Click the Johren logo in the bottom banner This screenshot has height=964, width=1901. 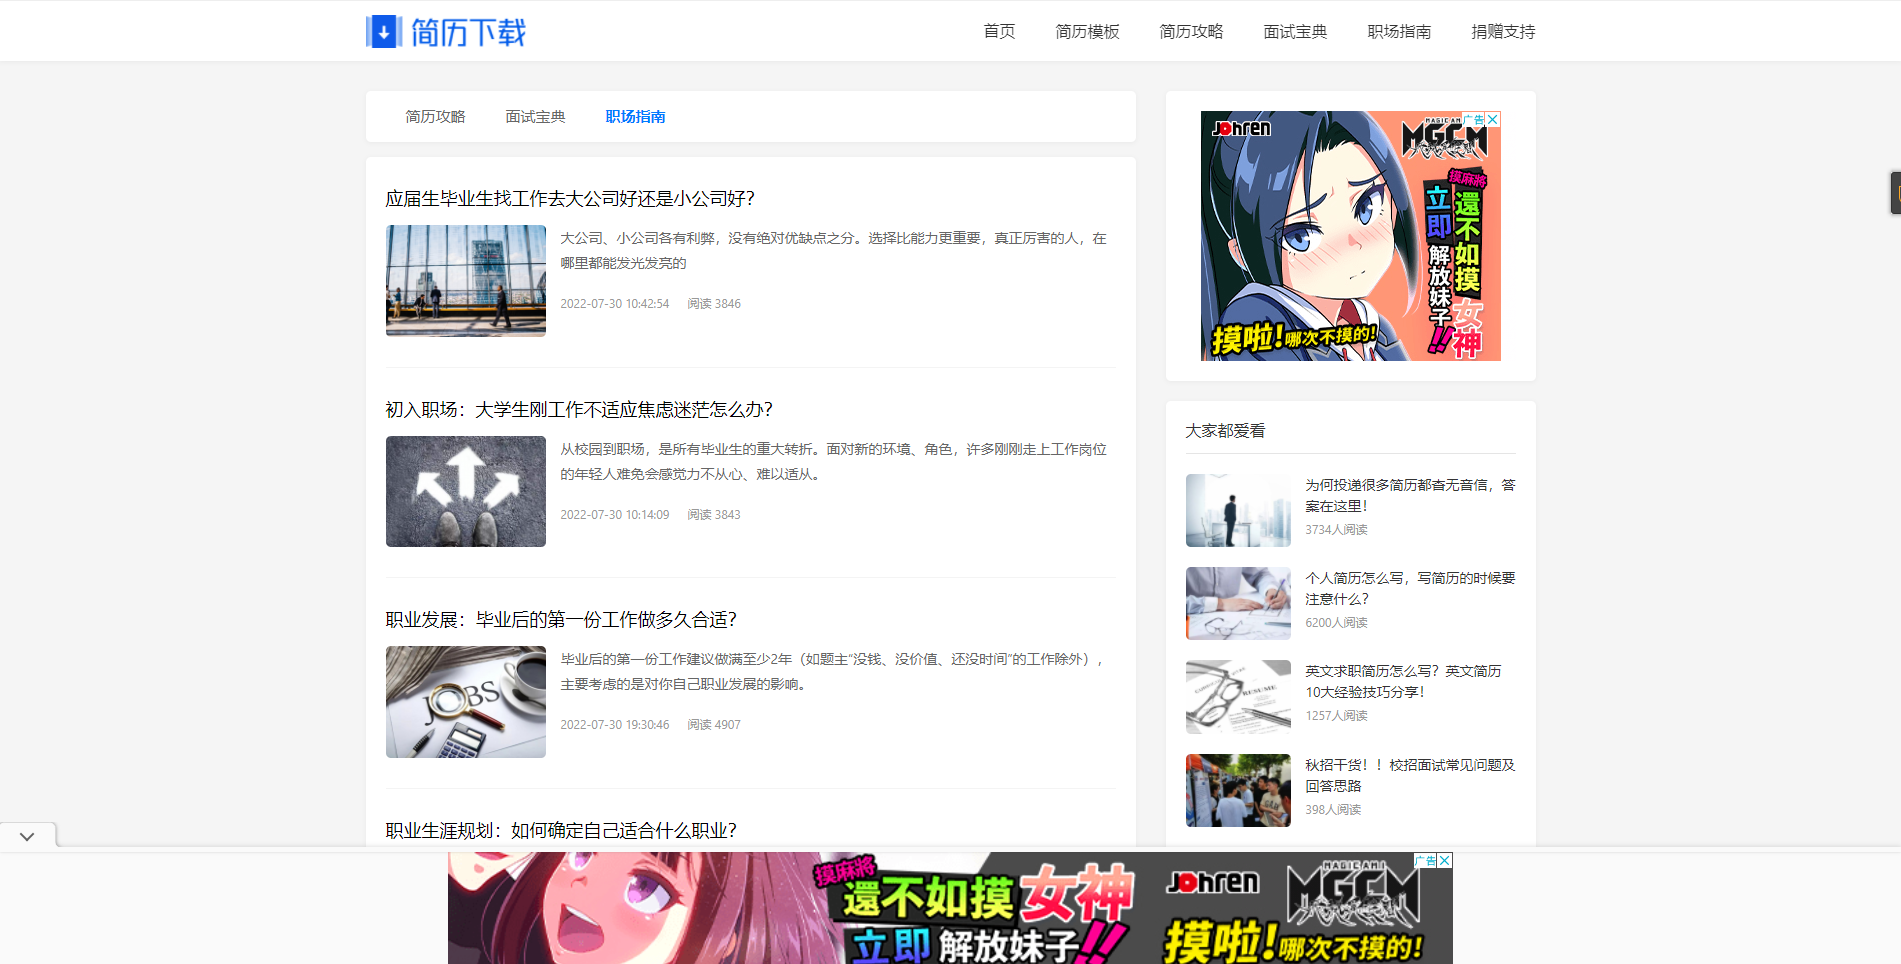point(1212,884)
